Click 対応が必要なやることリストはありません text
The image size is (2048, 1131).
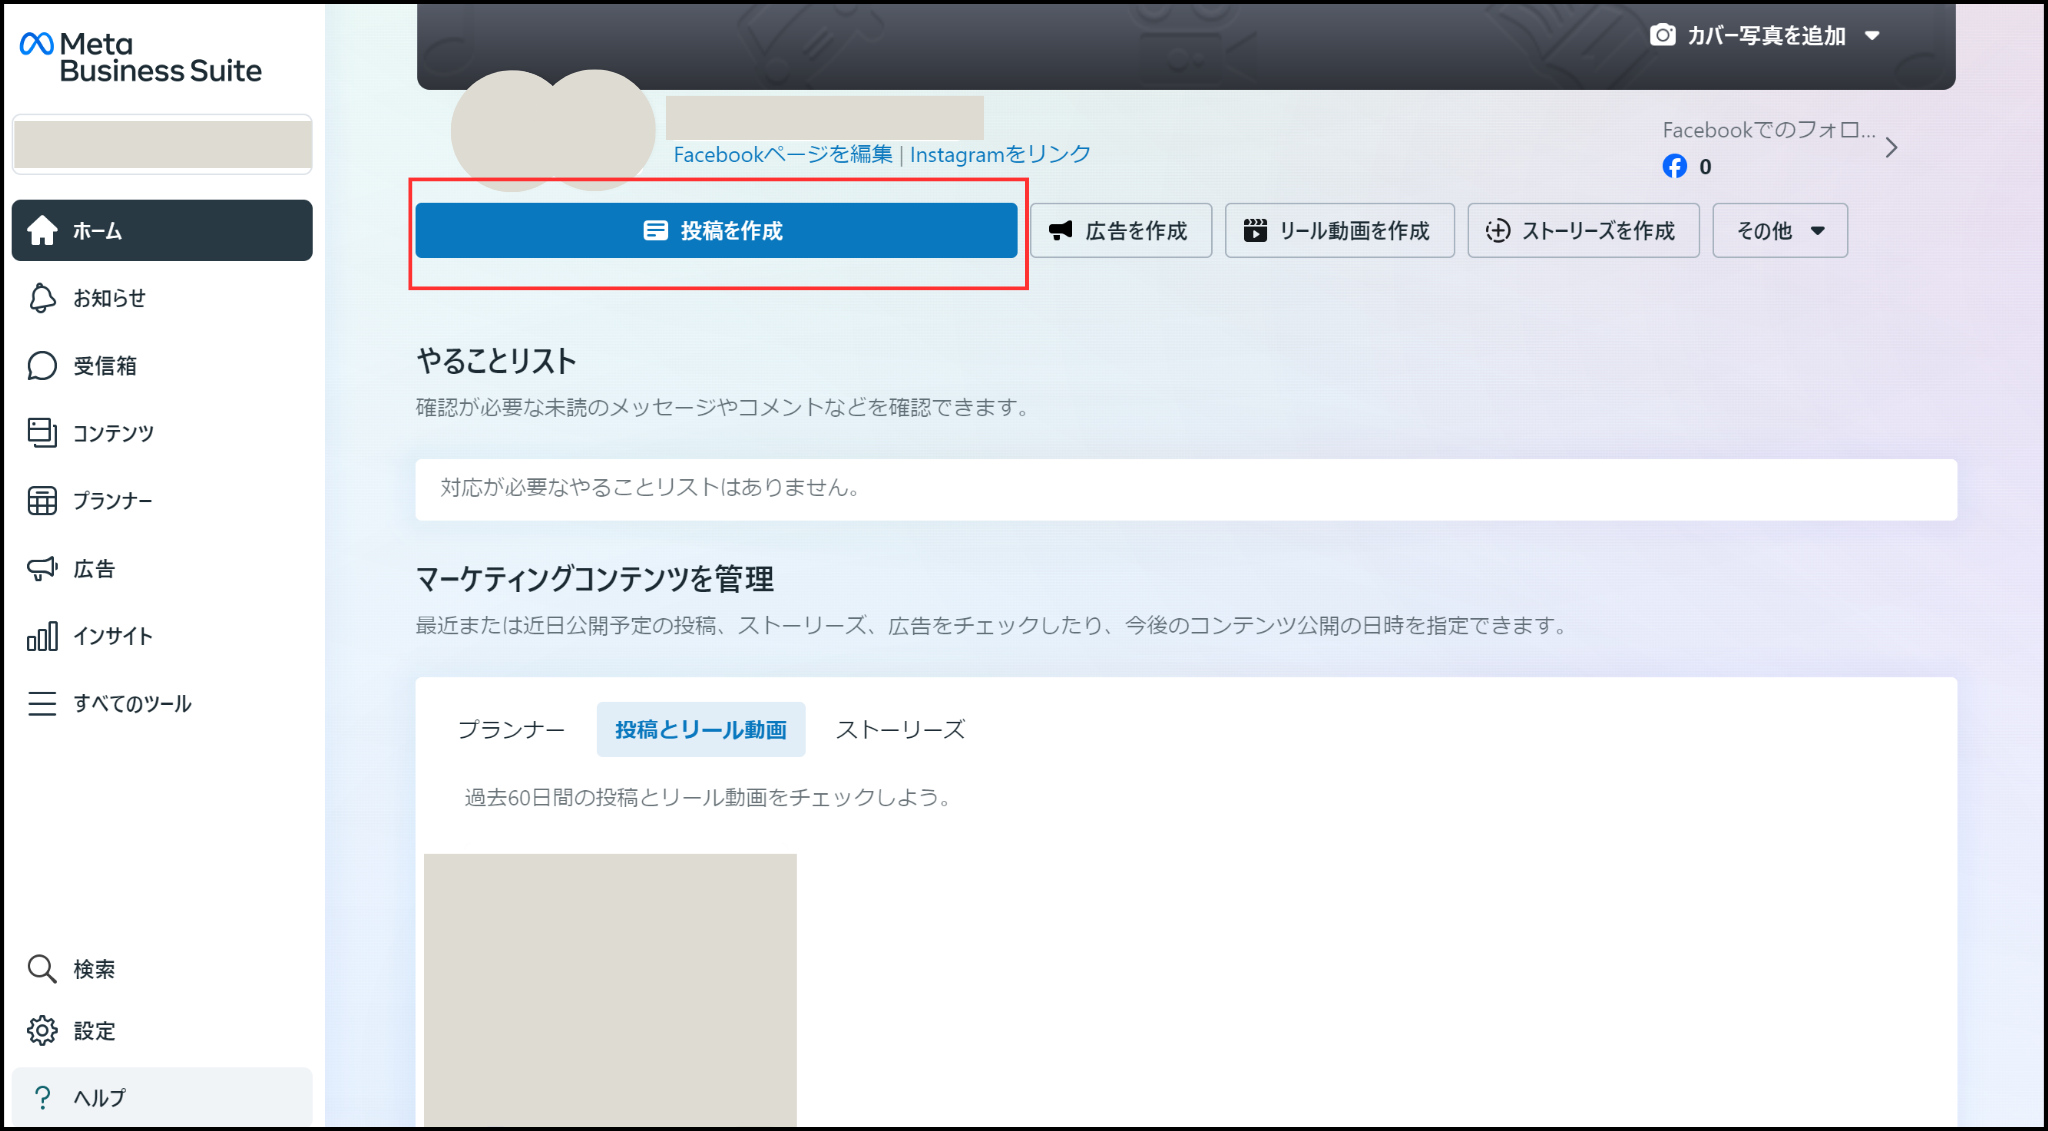tap(651, 488)
